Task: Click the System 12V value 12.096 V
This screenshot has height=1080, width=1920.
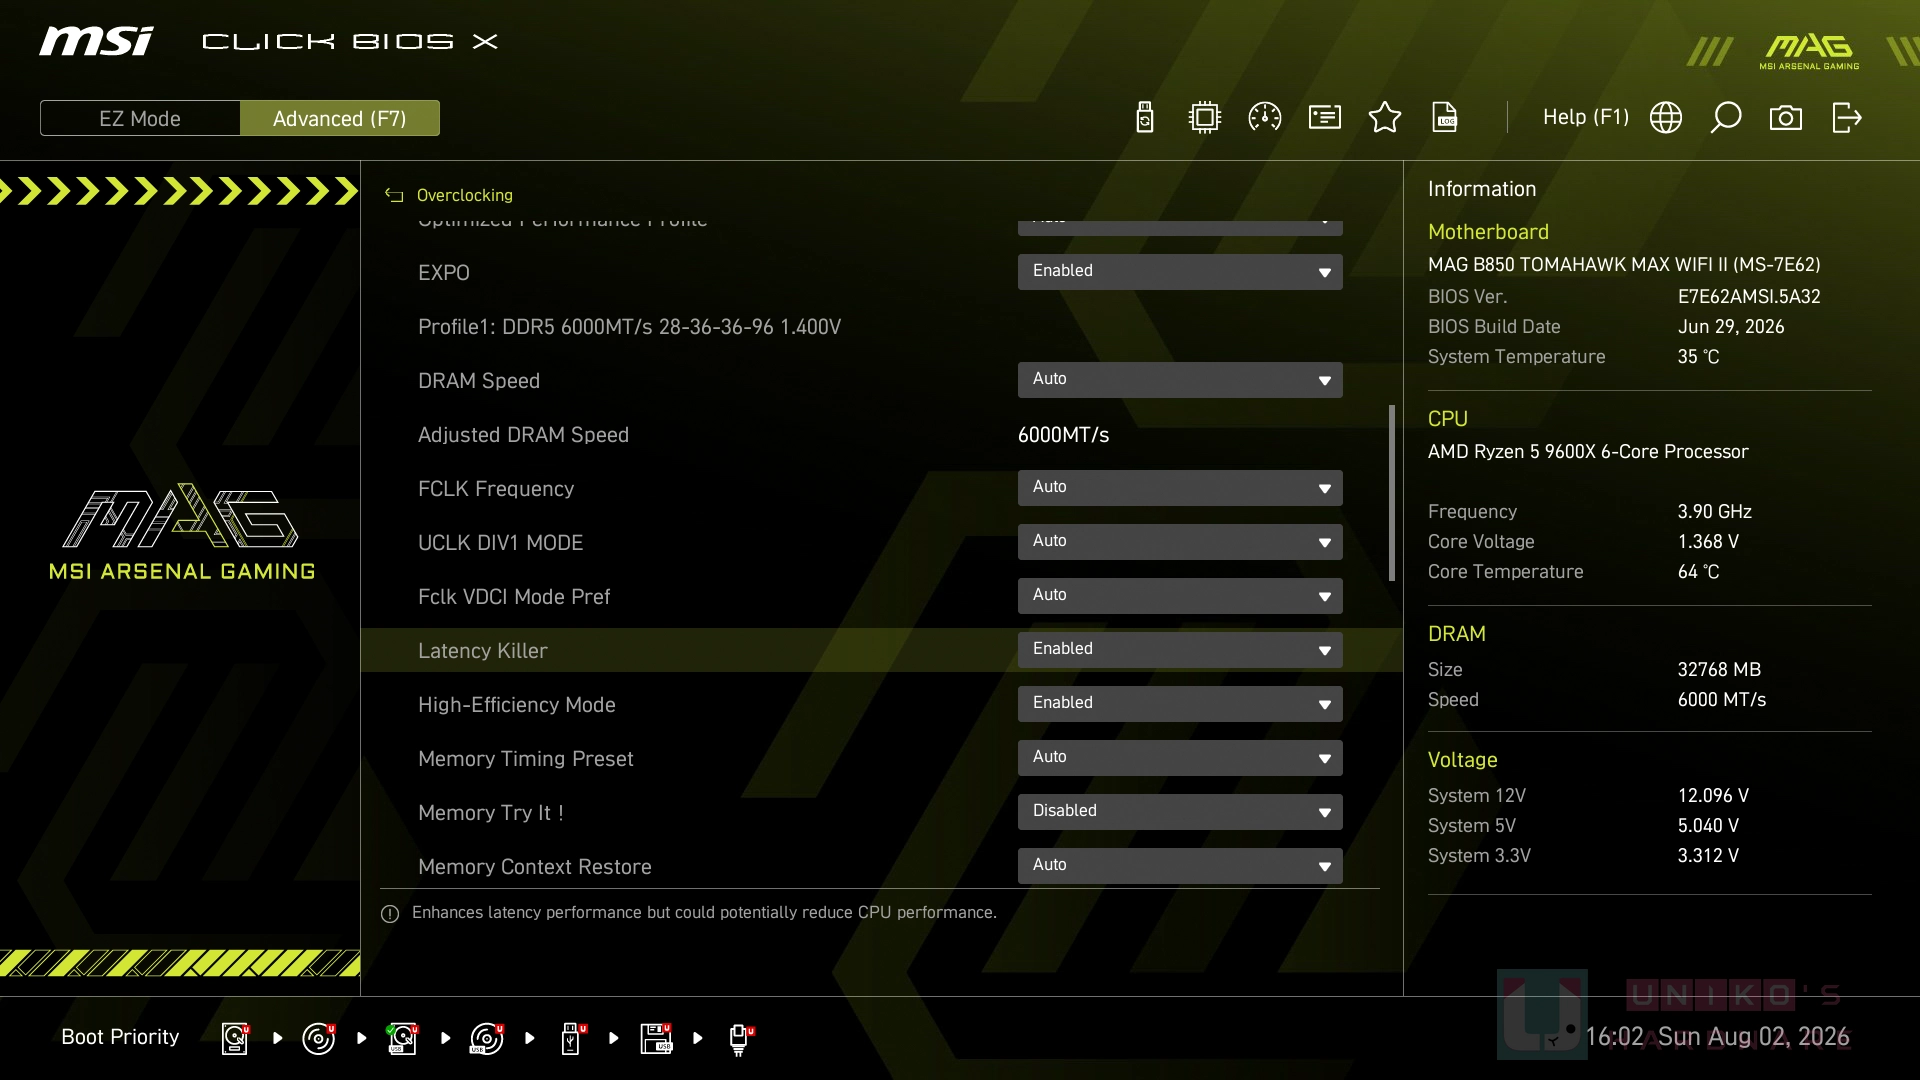Action: [1713, 796]
